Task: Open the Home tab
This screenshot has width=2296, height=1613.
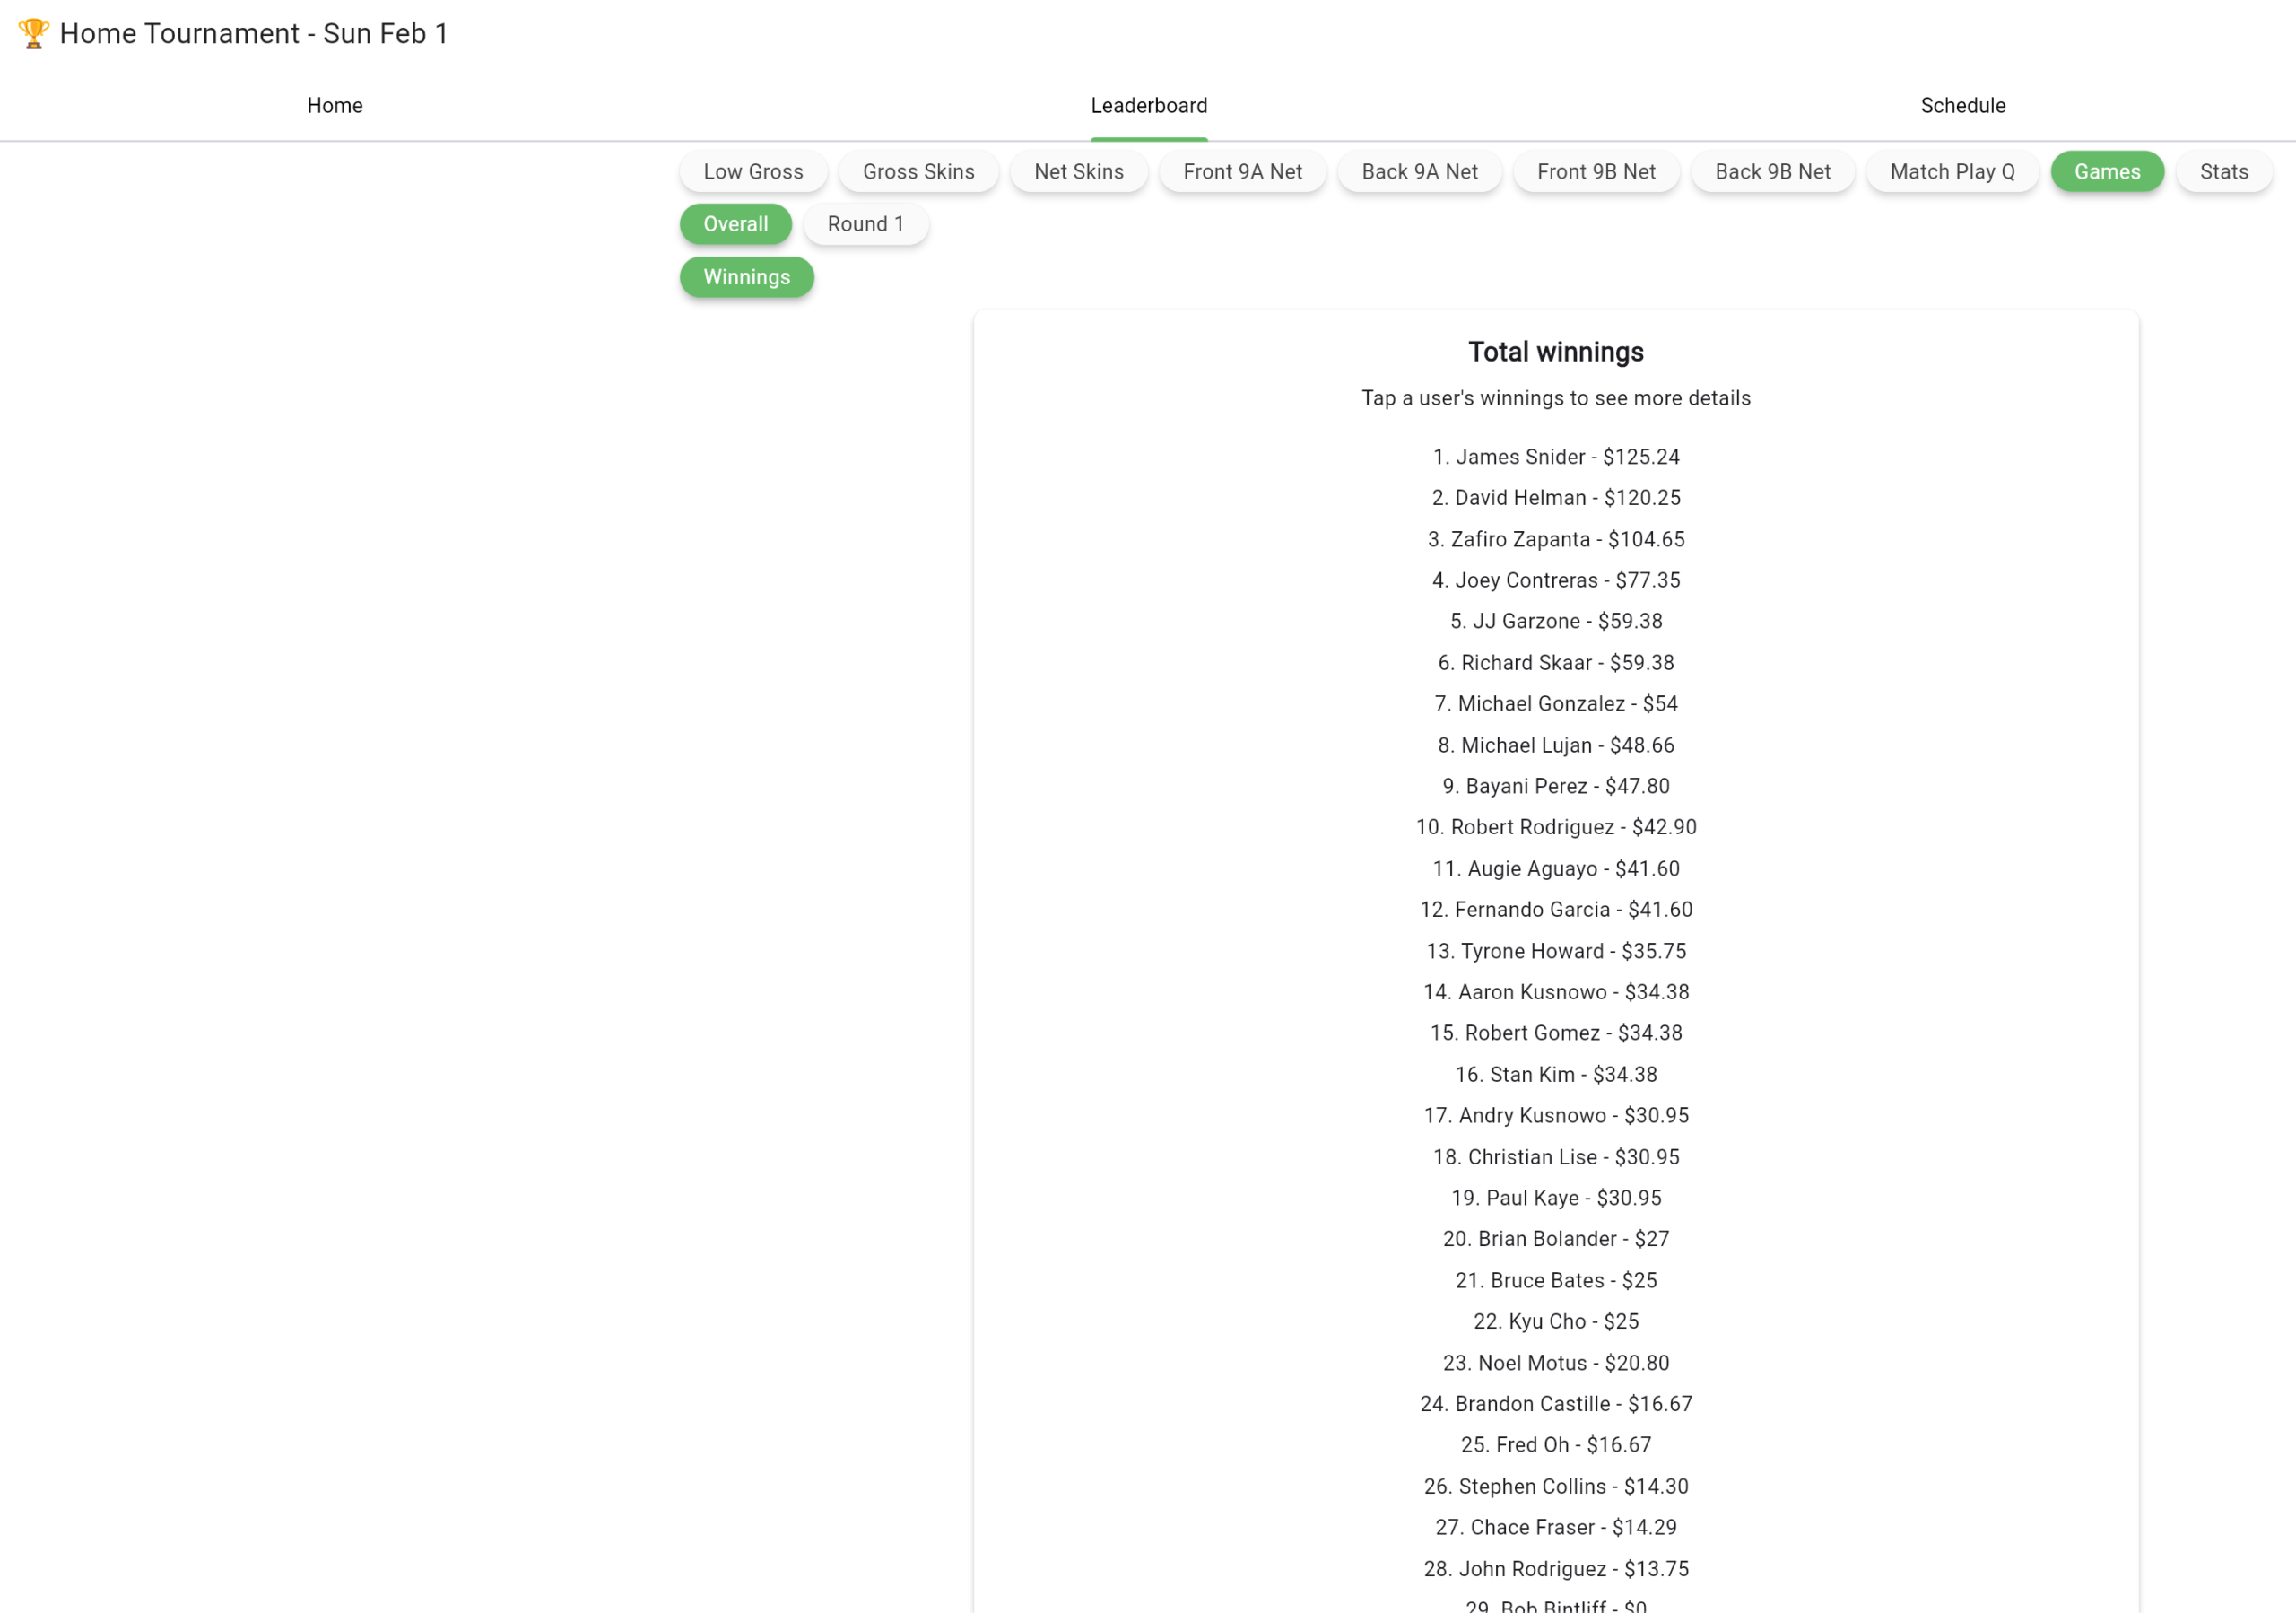Action: (x=334, y=105)
